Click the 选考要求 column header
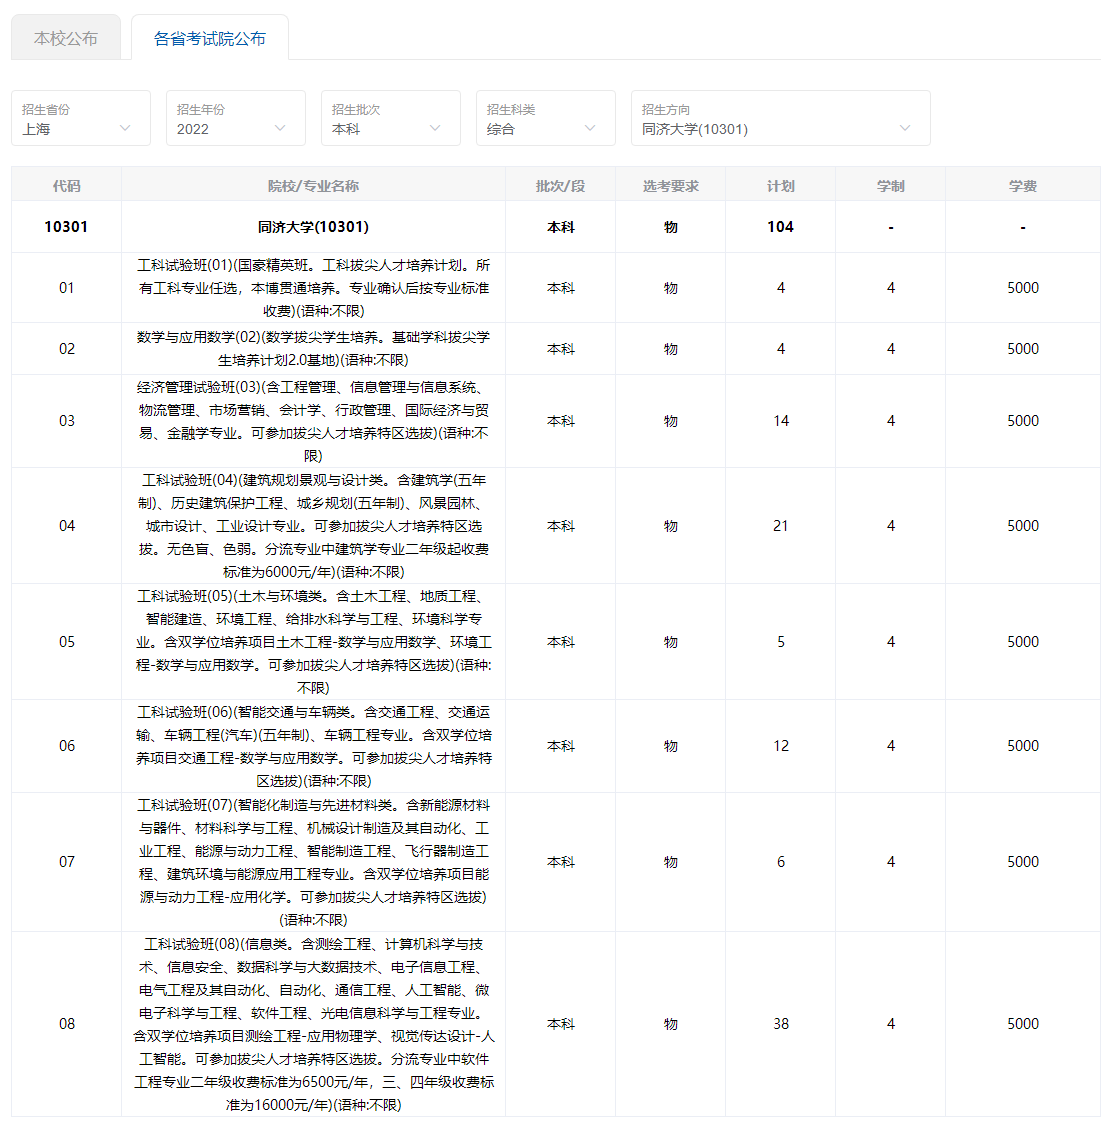The height and width of the screenshot is (1140, 1111). click(x=670, y=186)
